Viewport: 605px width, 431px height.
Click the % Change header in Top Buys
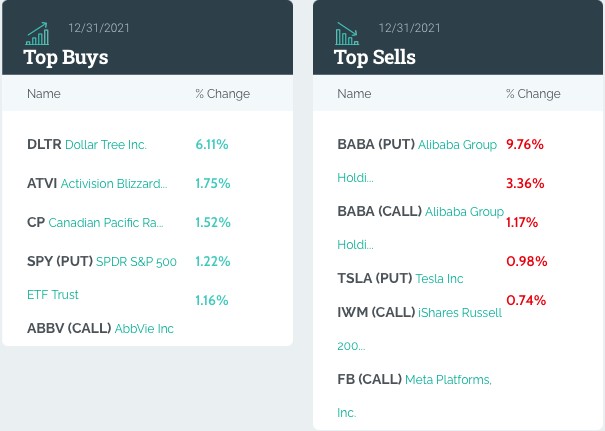pyautogui.click(x=222, y=94)
